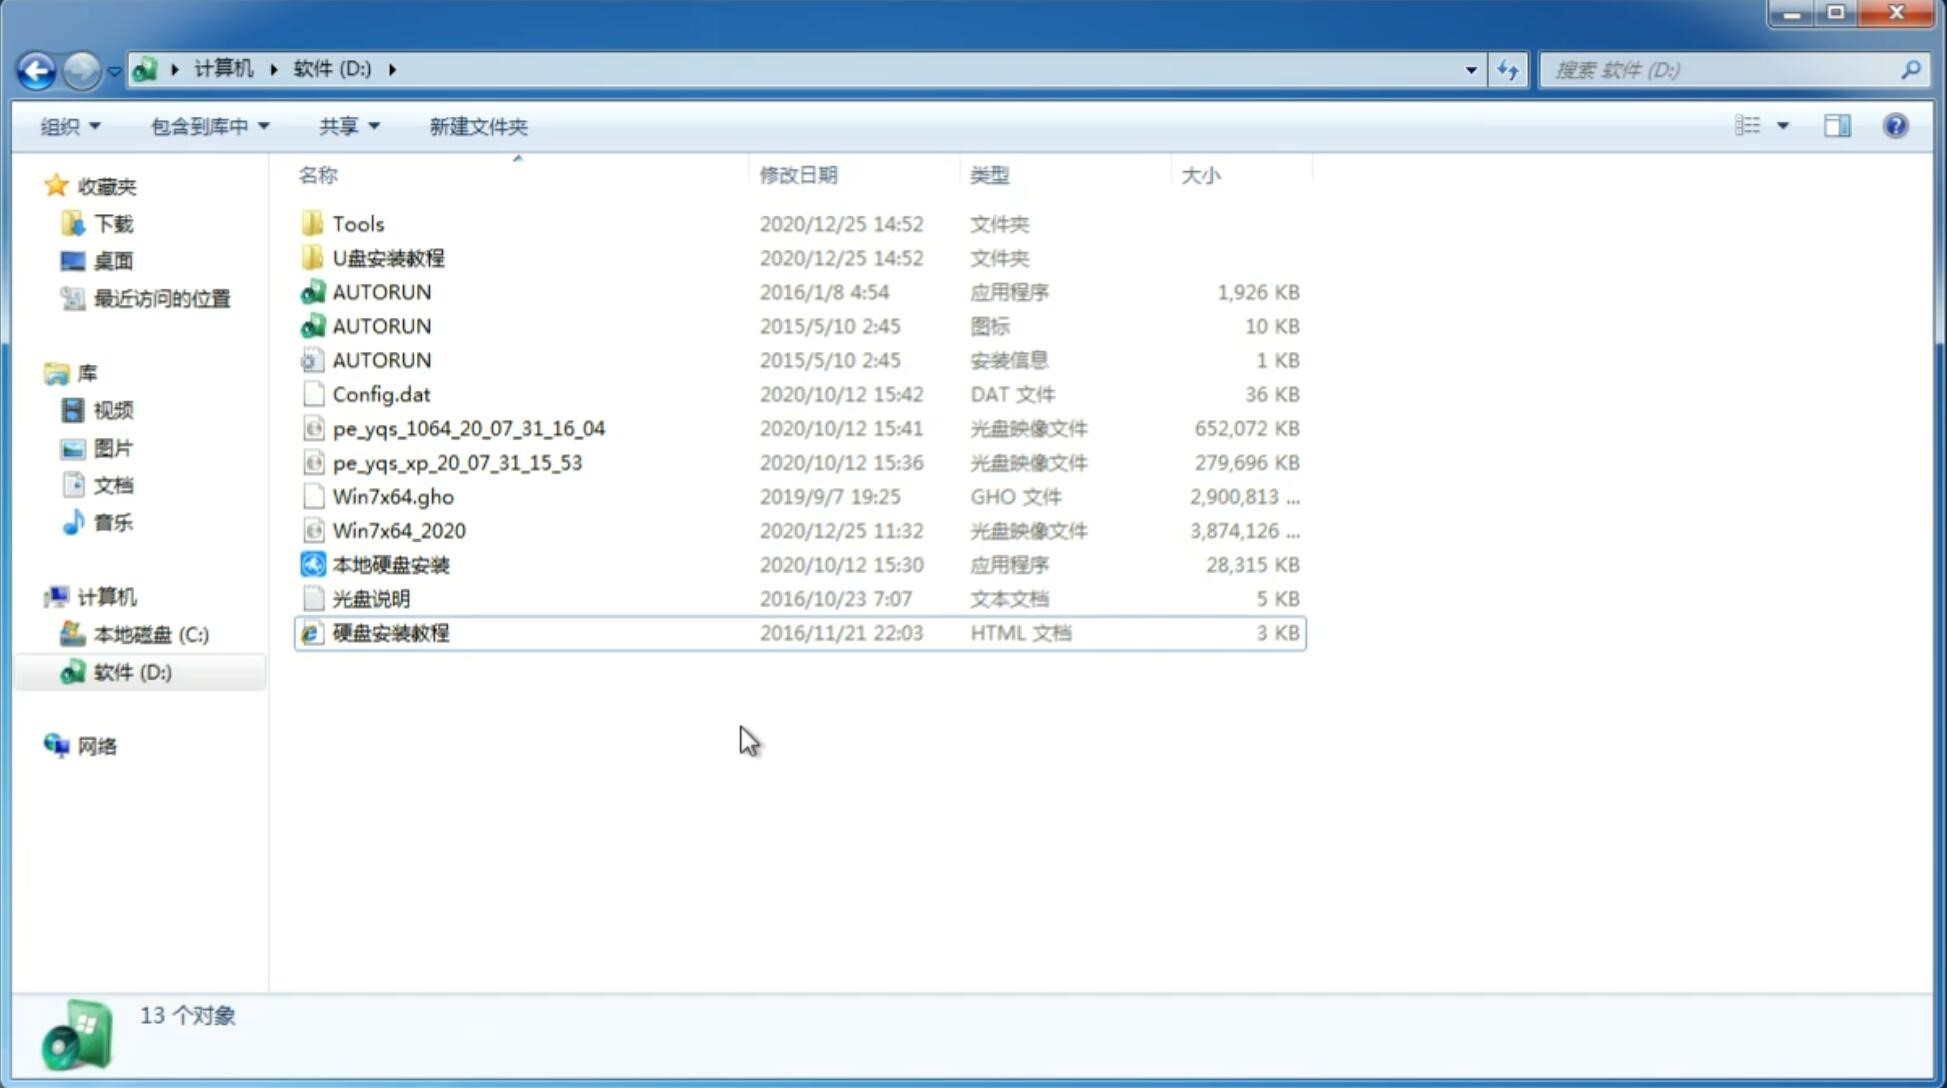This screenshot has width=1947, height=1088.
Task: Click 包含到库中 dropdown arrow
Action: point(263,126)
